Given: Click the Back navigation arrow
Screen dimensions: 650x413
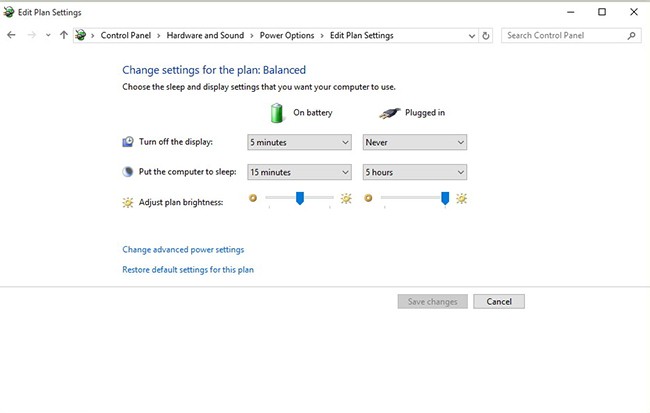Looking at the screenshot, I should (x=11, y=35).
